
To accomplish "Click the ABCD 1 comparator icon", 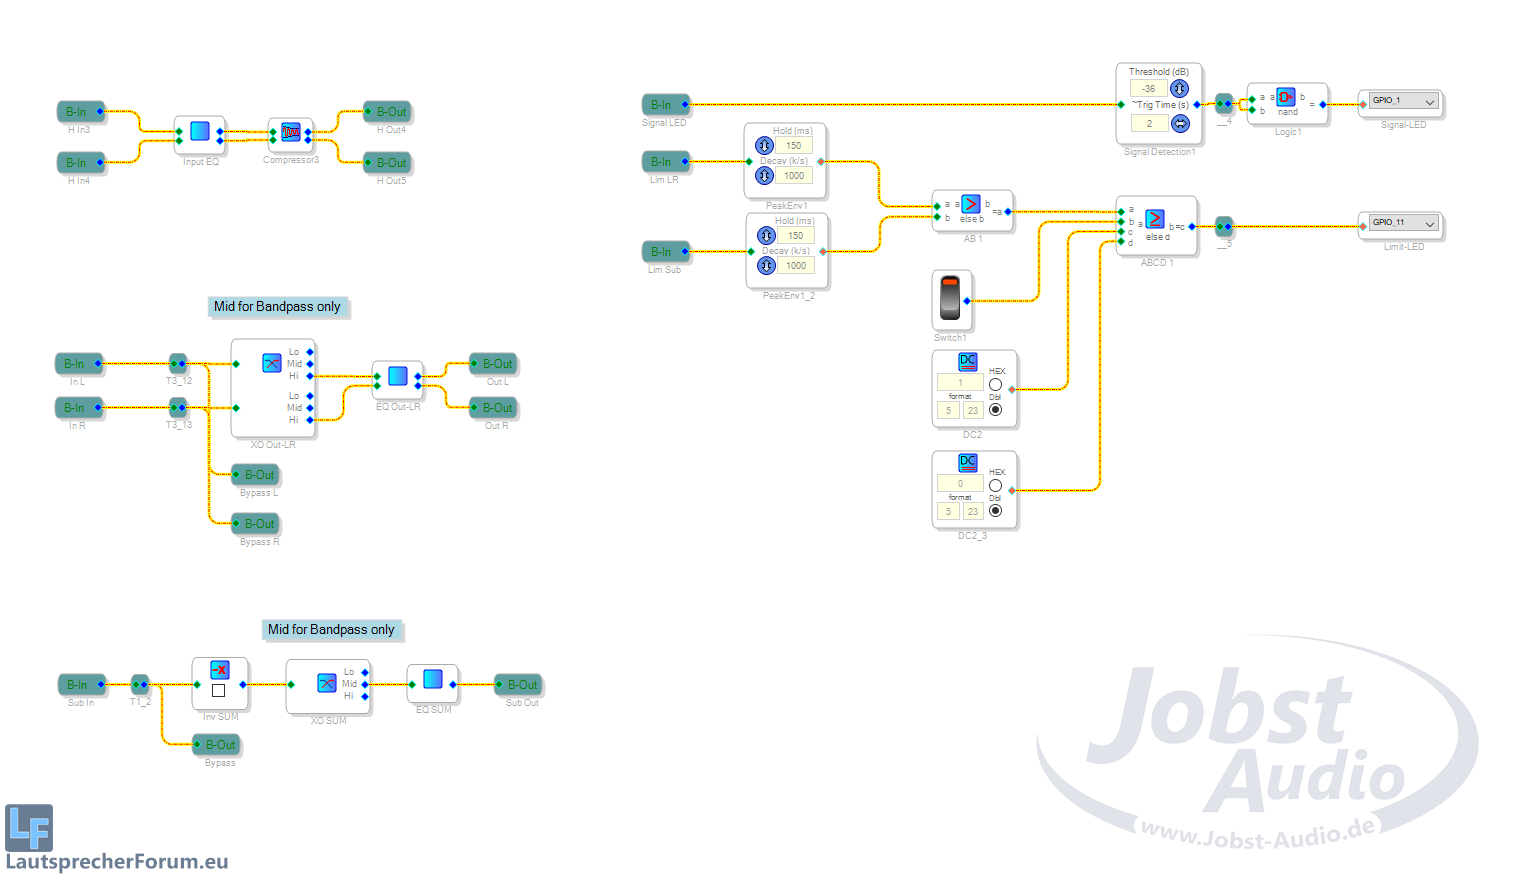I will point(1155,219).
